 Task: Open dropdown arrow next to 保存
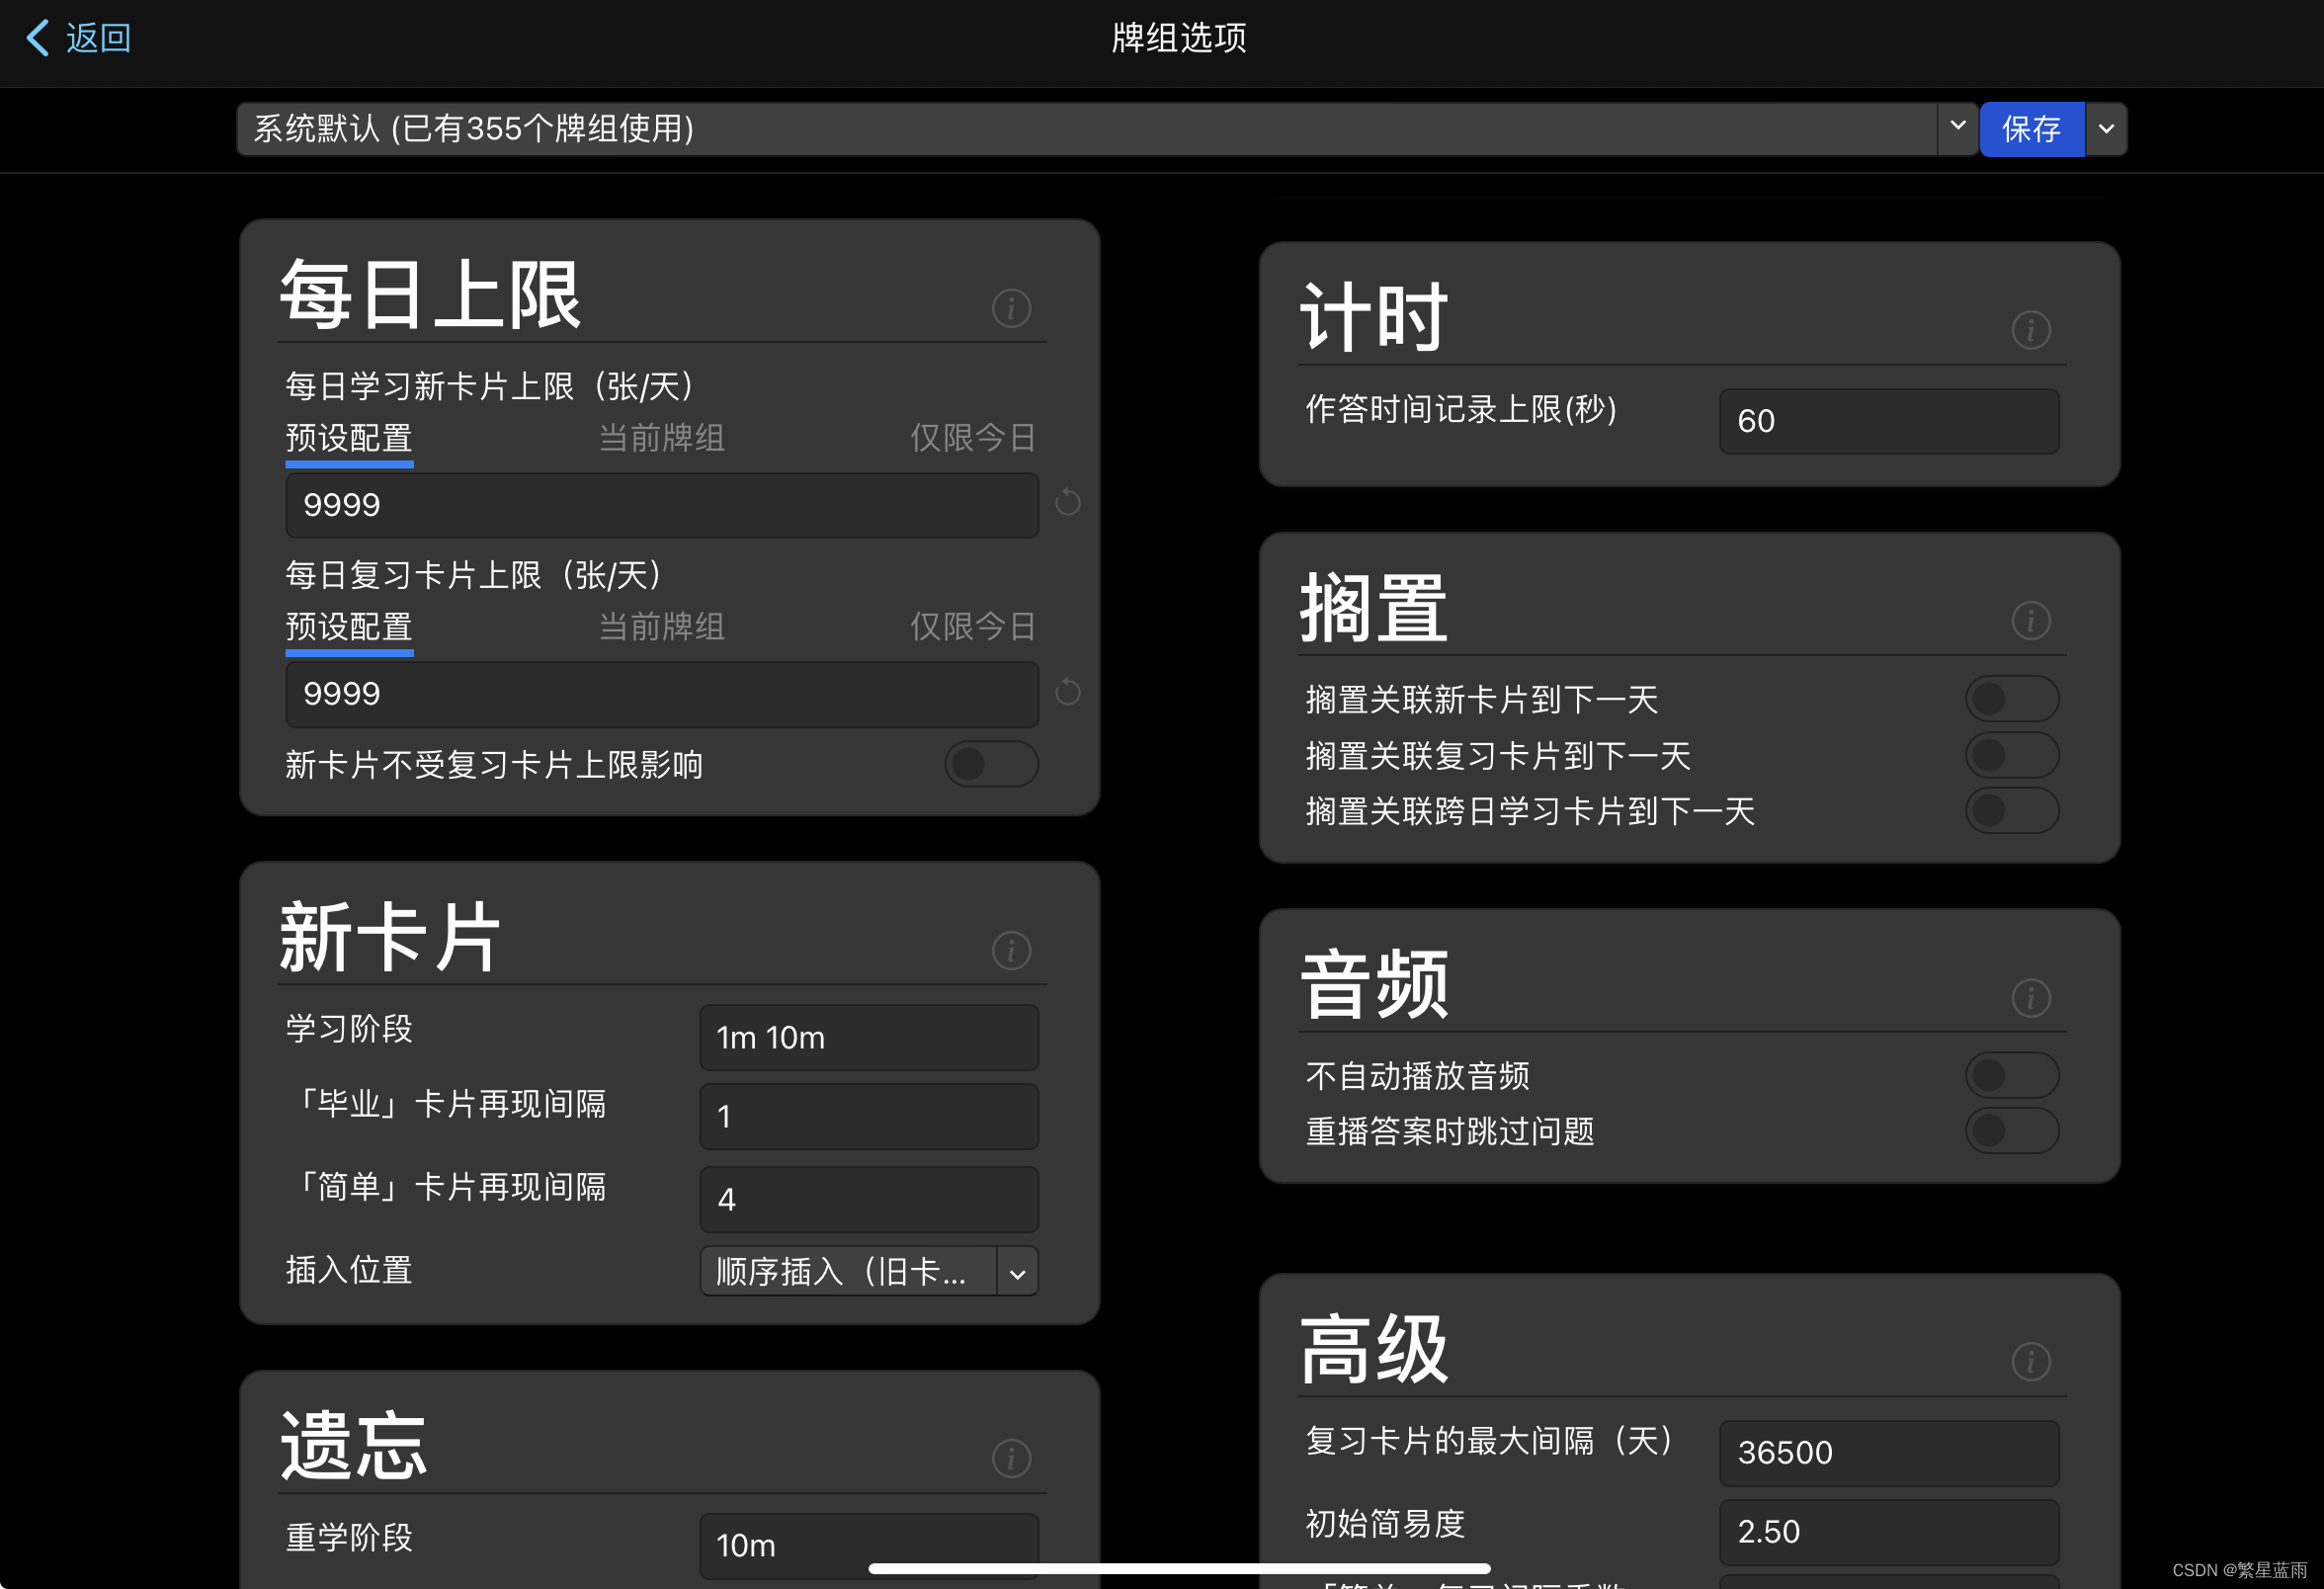(x=2106, y=129)
